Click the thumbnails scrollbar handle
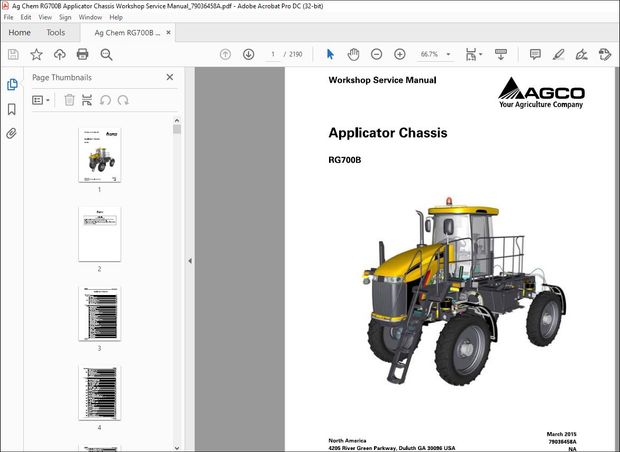Screen dimensions: 620x452 coord(177,129)
